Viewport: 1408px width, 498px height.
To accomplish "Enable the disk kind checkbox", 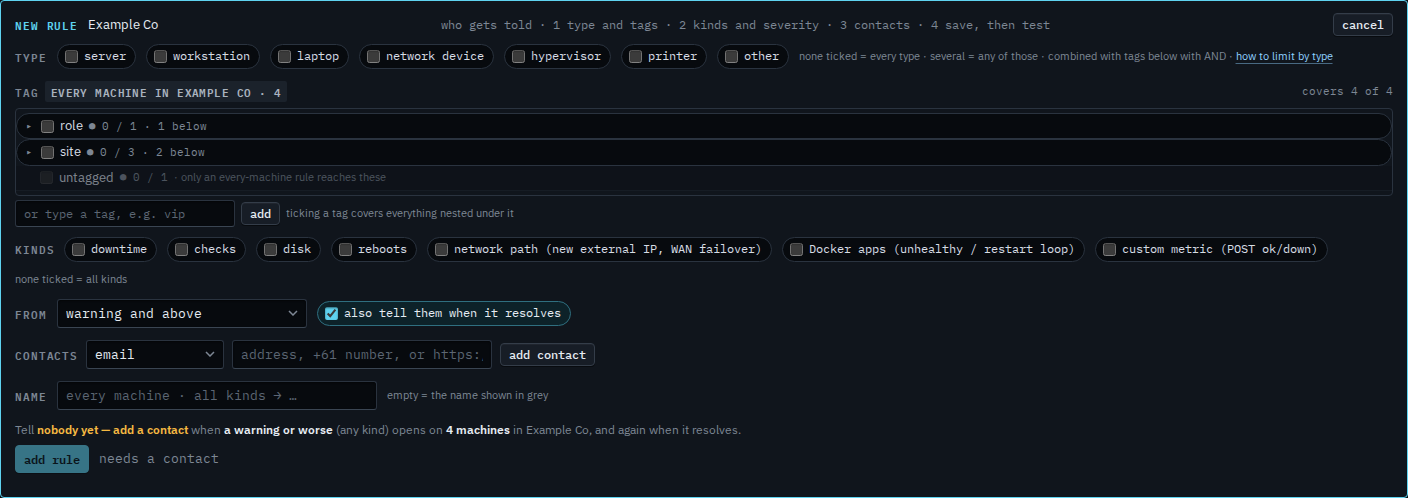I will 270,249.
